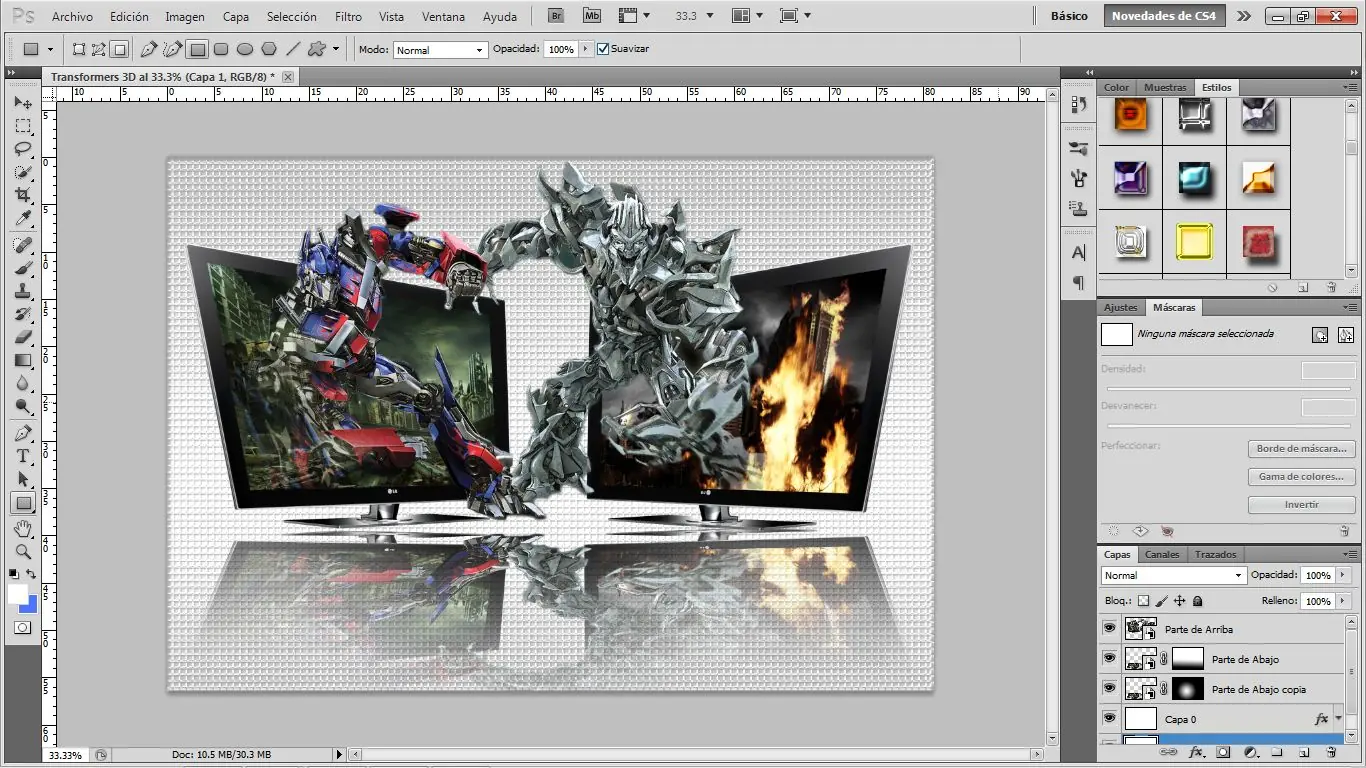Hide the Parte de Arriba layer

click(1109, 628)
